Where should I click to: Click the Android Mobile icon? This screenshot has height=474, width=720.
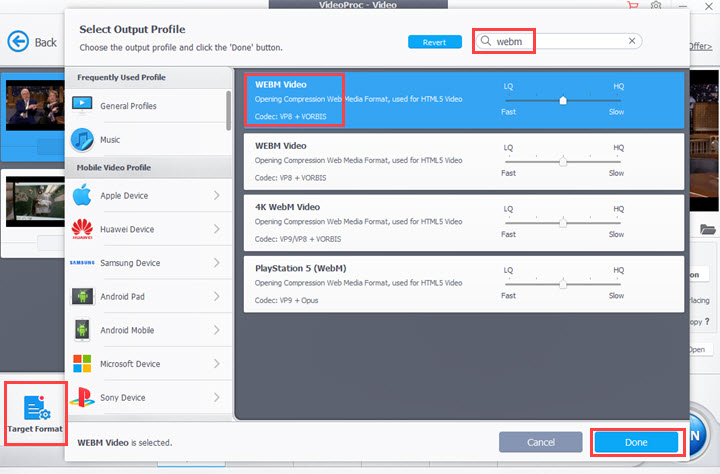pyautogui.click(x=82, y=330)
